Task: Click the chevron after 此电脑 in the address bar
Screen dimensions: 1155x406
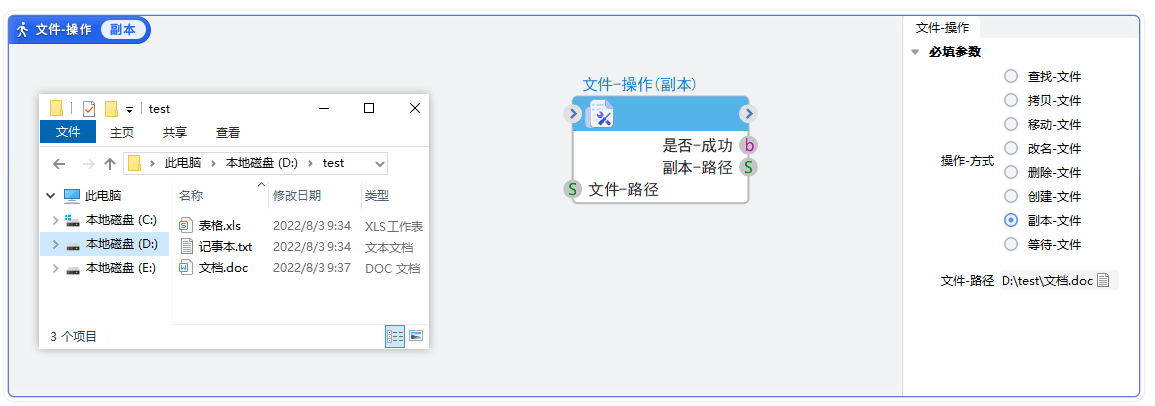Action: point(214,164)
